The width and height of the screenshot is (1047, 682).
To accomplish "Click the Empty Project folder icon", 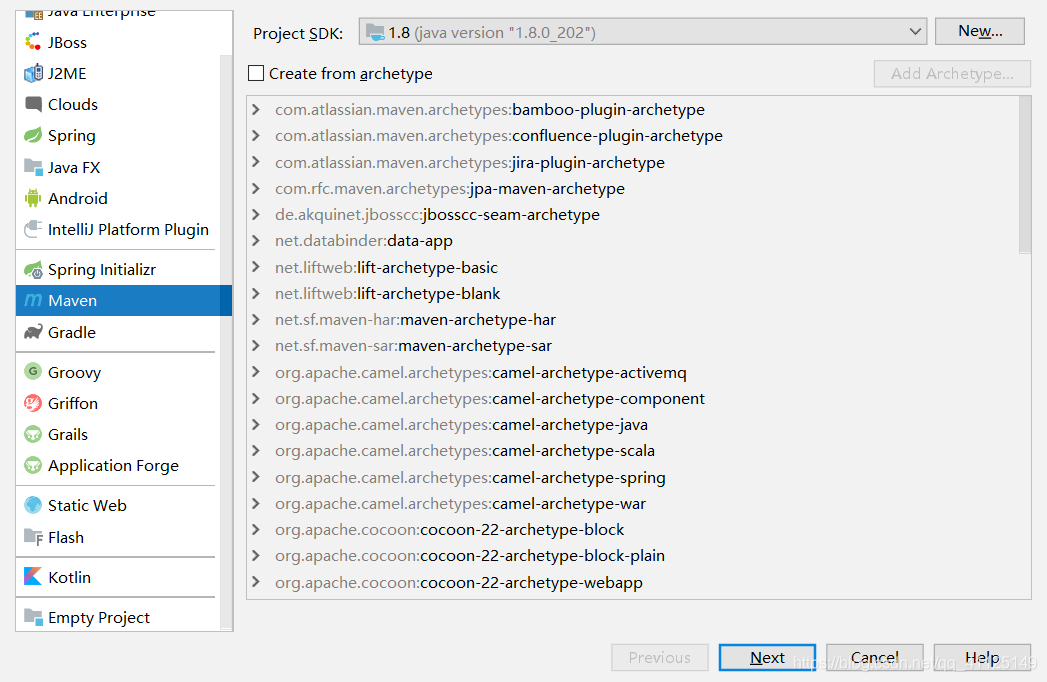I will pos(33,617).
